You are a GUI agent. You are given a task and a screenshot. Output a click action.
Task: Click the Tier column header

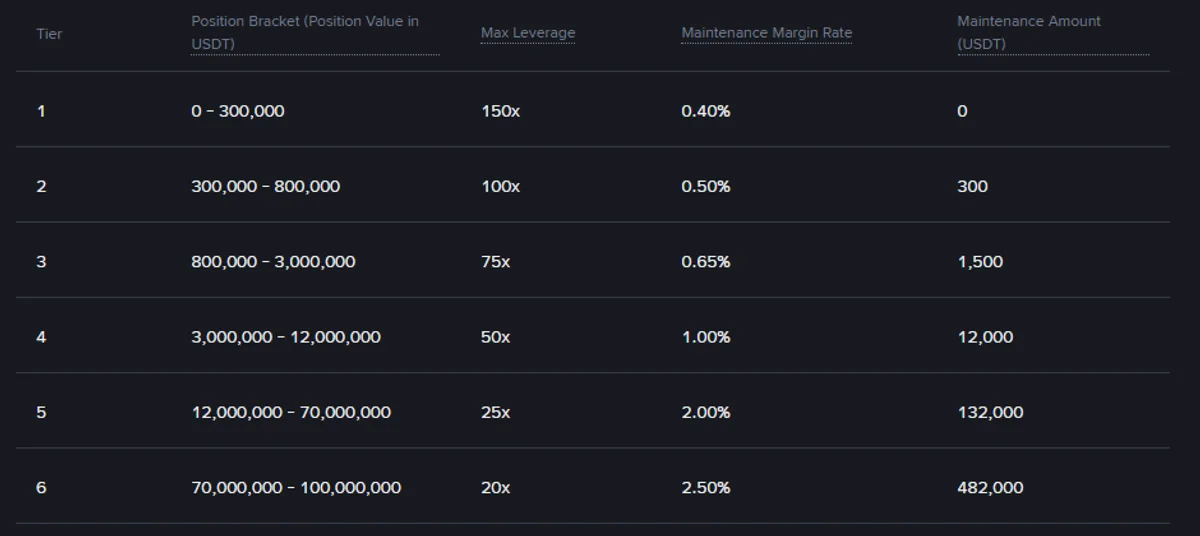49,34
